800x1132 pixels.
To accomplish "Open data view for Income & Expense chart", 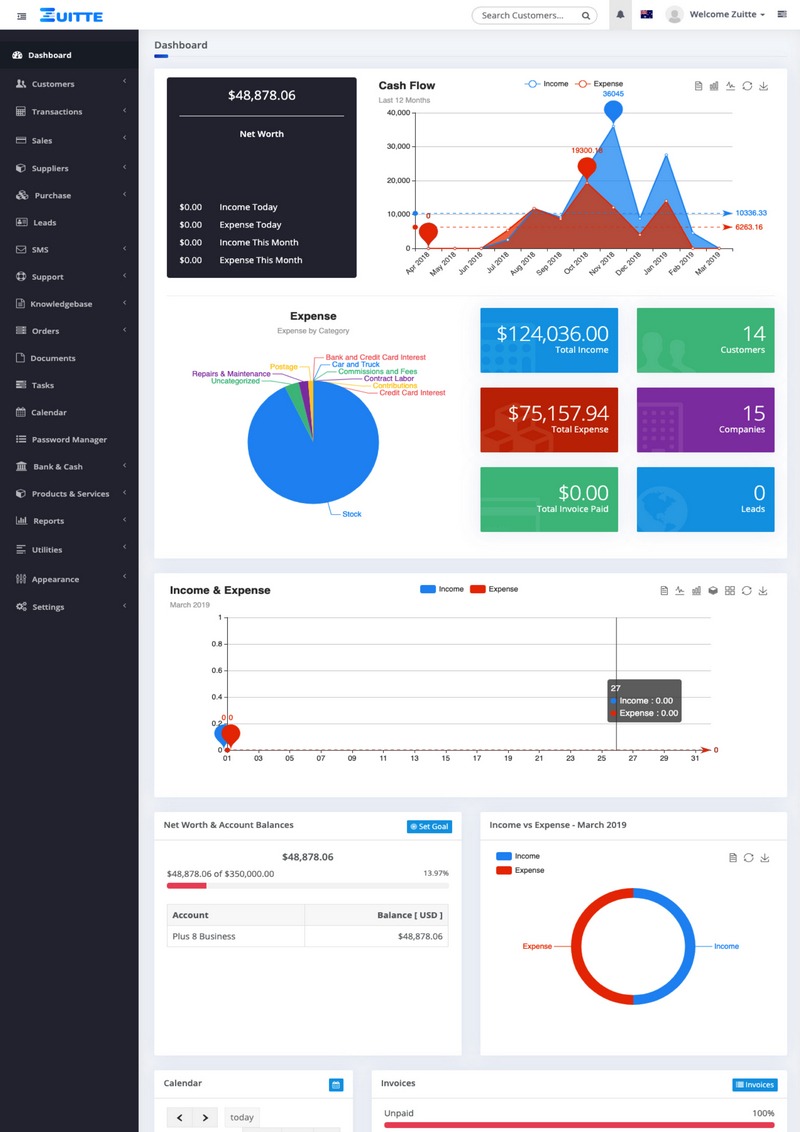I will [x=664, y=591].
